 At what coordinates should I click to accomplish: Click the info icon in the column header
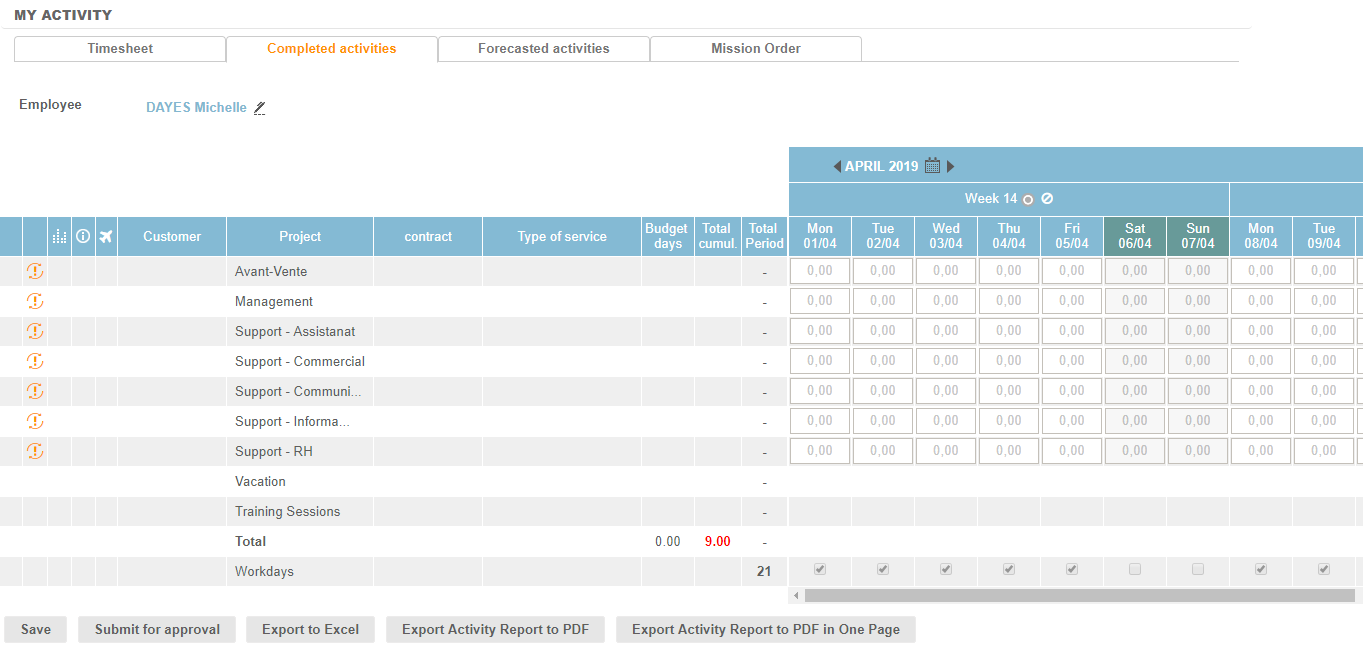tap(83, 237)
